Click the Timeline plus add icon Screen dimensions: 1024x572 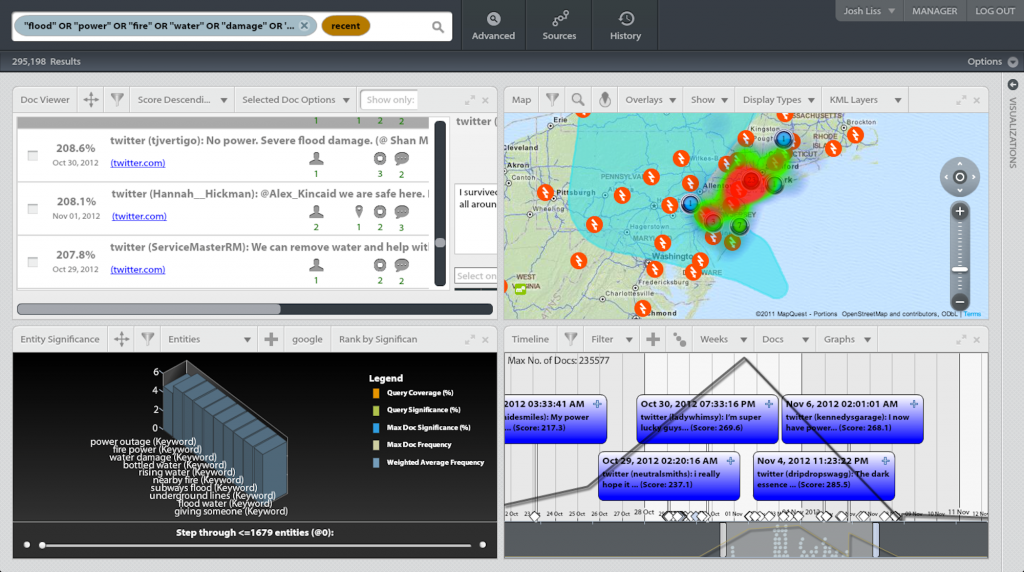[x=652, y=339]
